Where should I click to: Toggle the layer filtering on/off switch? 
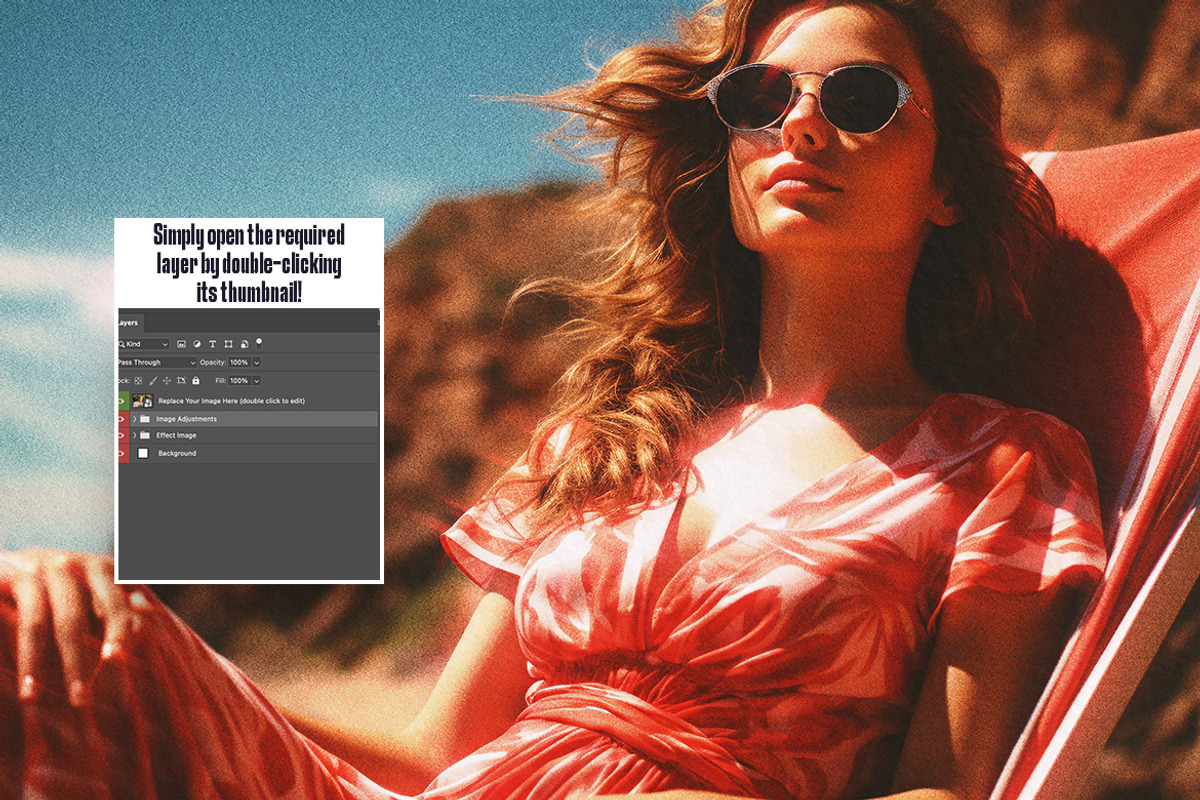[x=259, y=343]
